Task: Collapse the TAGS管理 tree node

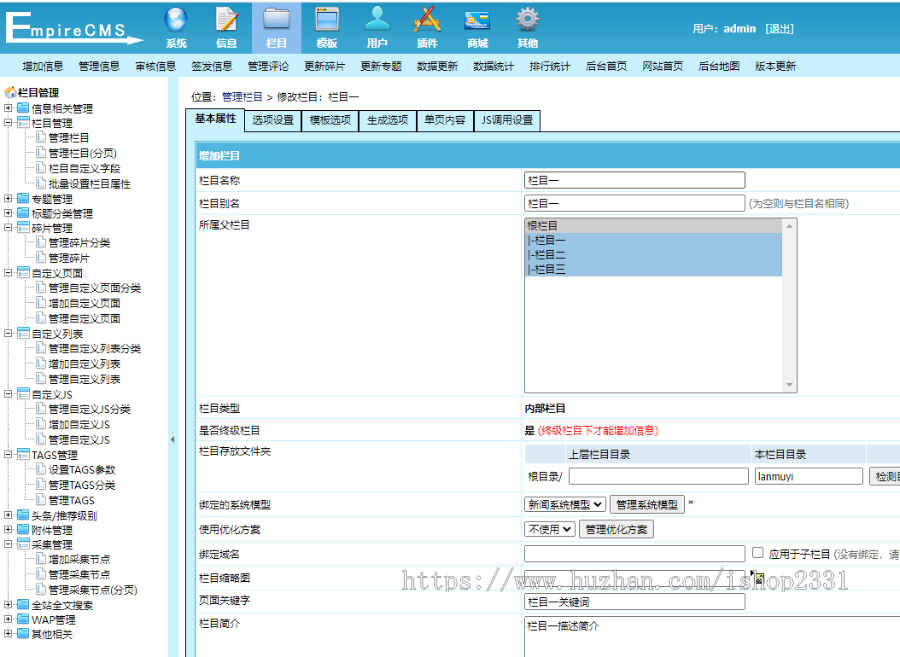Action: (8, 454)
